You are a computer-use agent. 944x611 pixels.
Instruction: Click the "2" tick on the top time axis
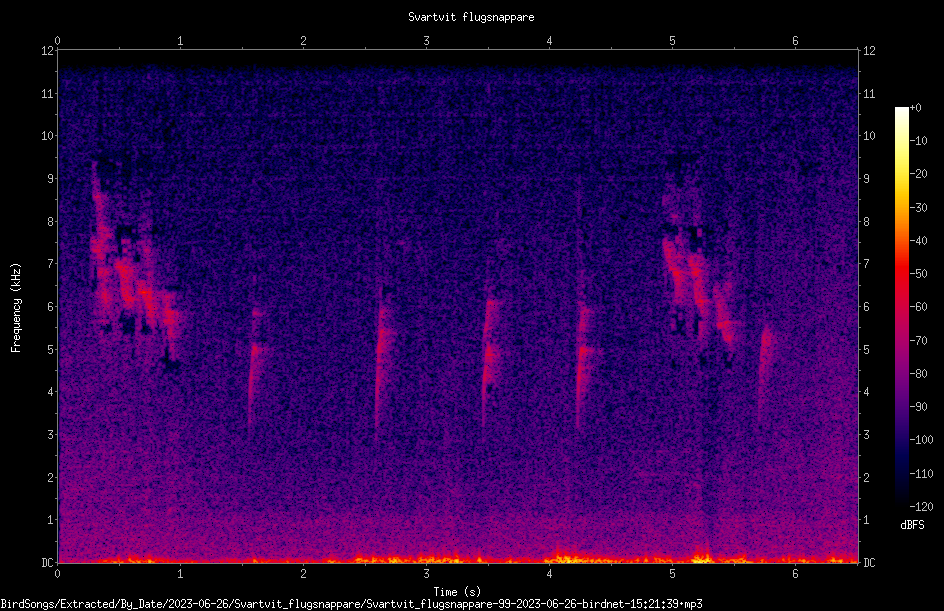[303, 41]
